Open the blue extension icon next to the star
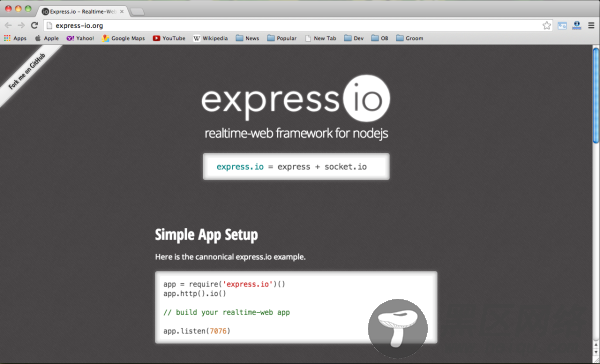Screen dimensions: 600x364 pyautogui.click(x=562, y=26)
